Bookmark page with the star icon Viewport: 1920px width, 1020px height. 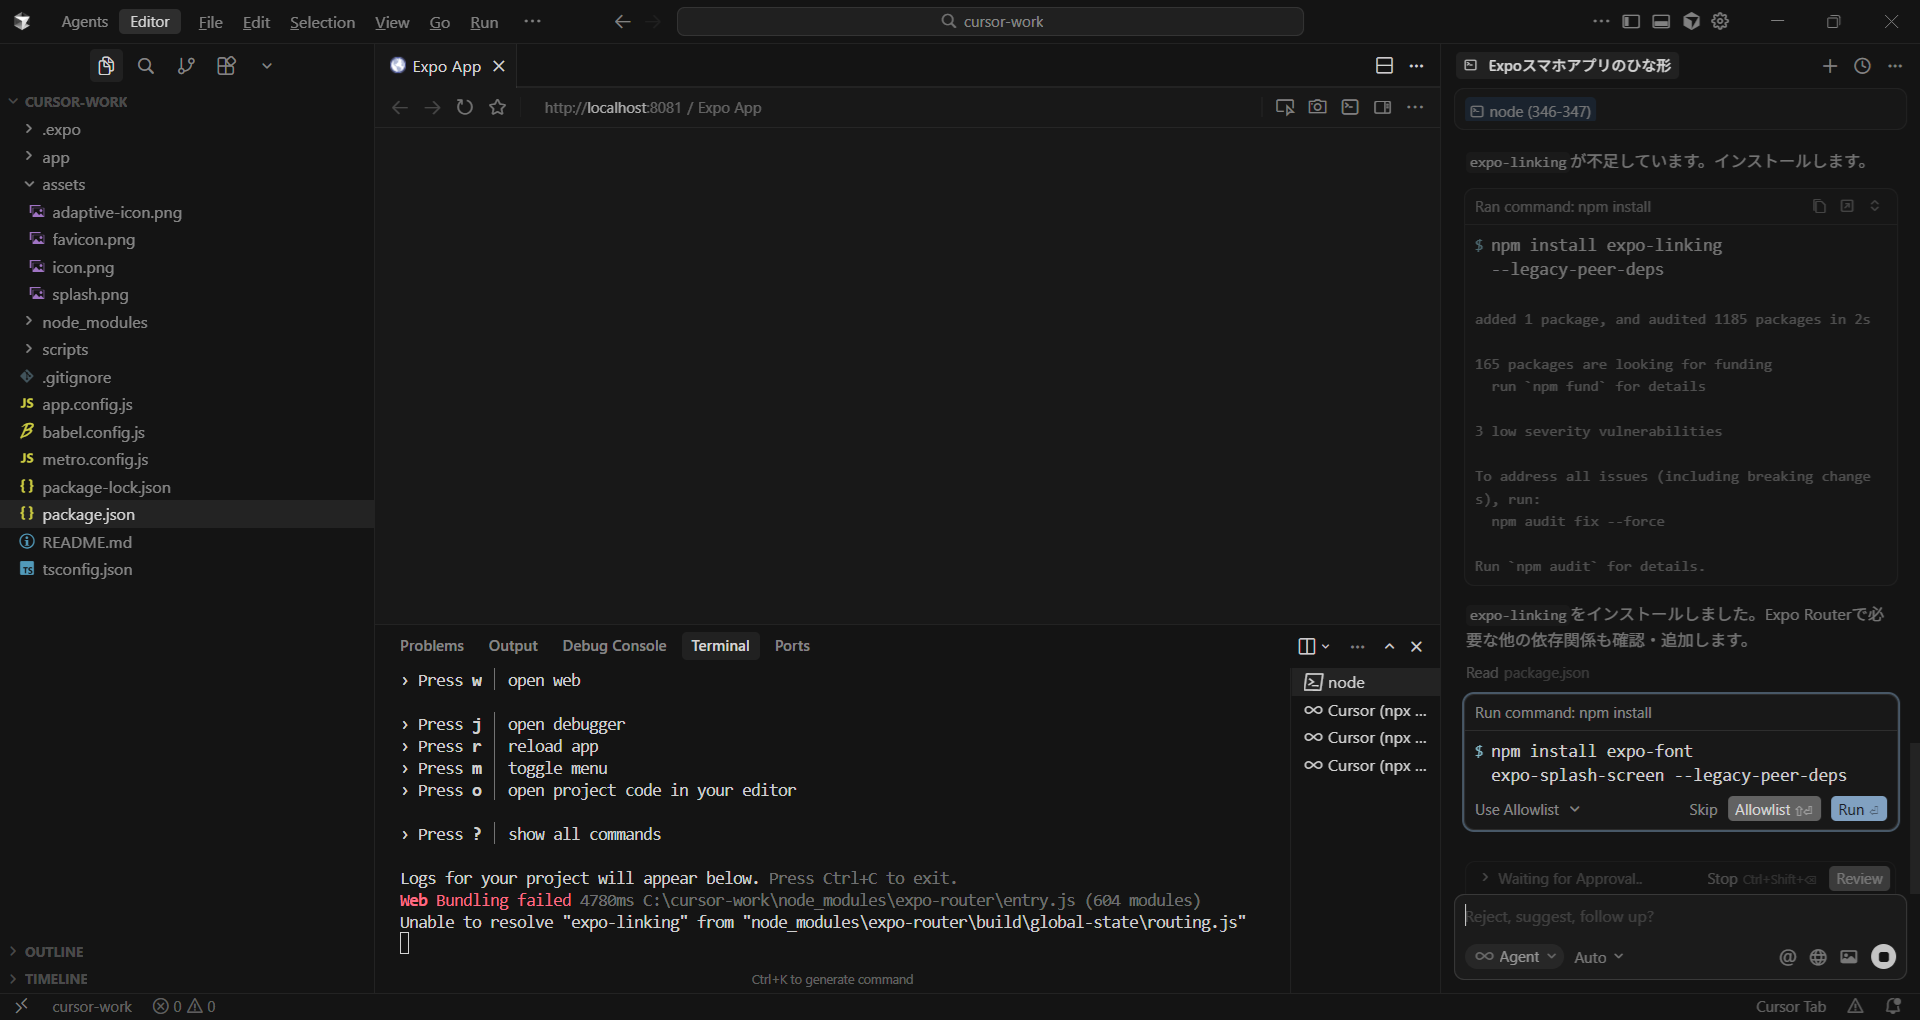click(498, 107)
